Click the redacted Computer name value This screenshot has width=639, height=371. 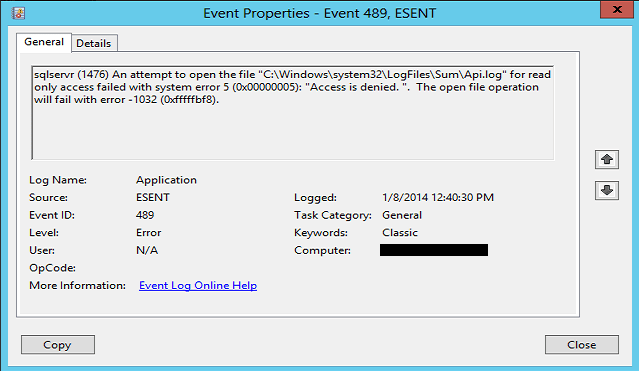[434, 250]
